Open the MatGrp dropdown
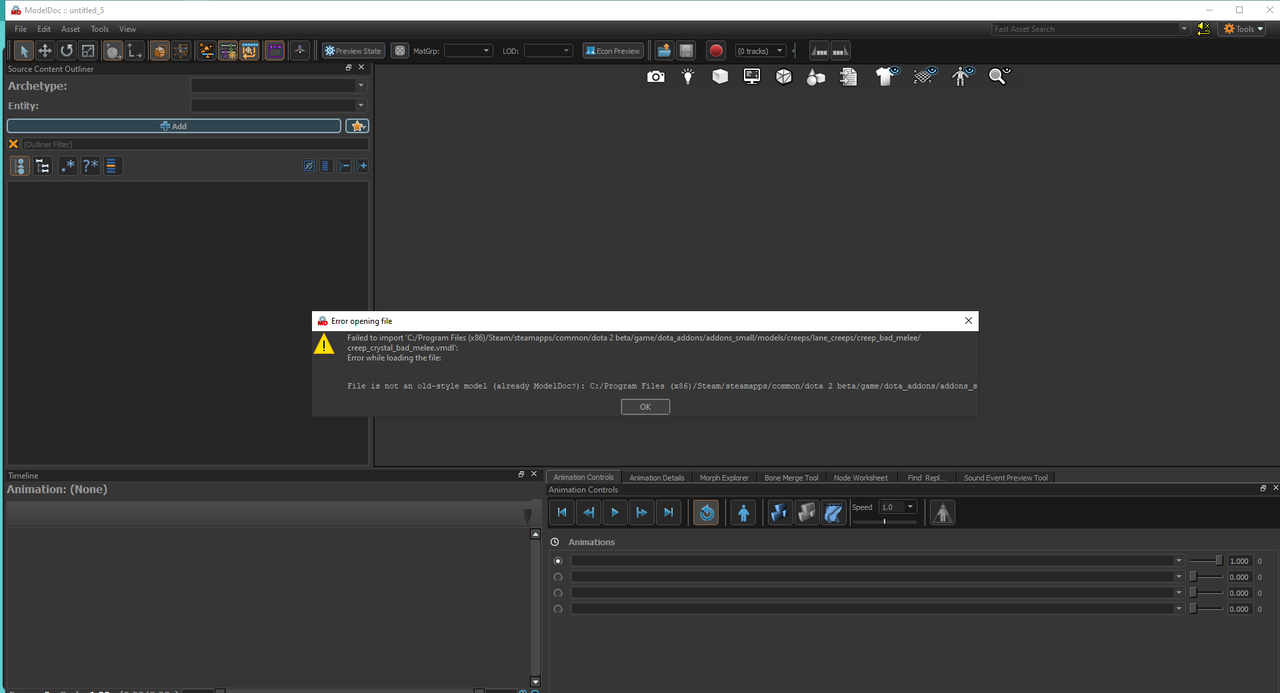The width and height of the screenshot is (1280, 693). (468, 50)
